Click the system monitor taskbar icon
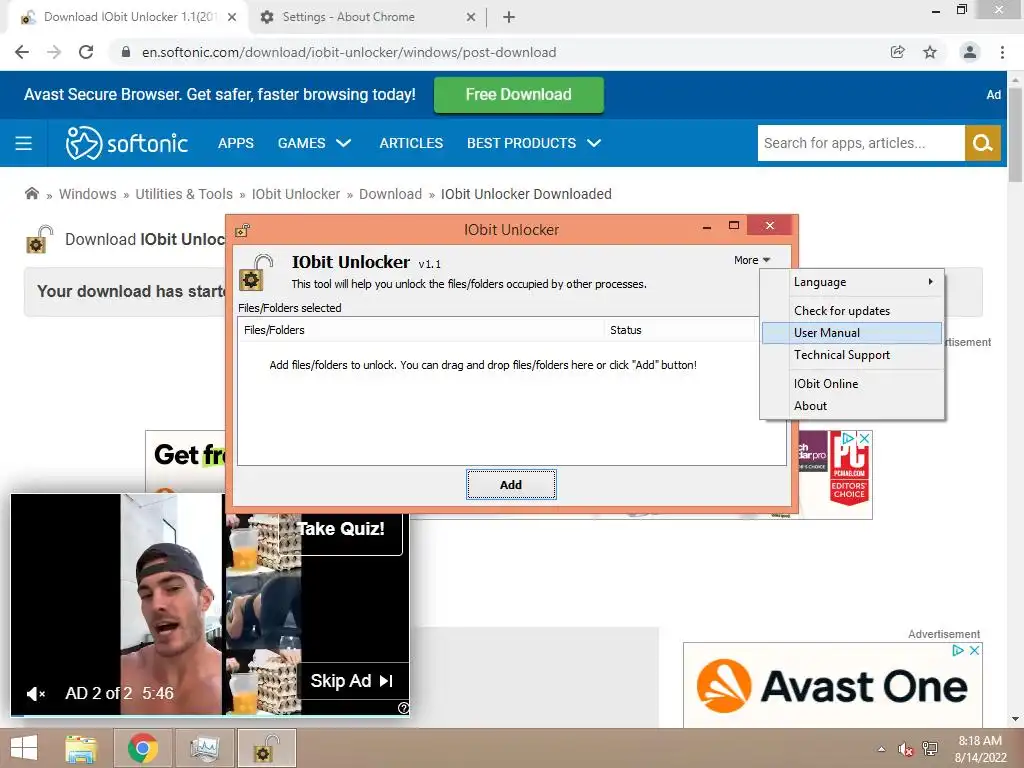Screen dimensions: 1024x768 pos(204,748)
